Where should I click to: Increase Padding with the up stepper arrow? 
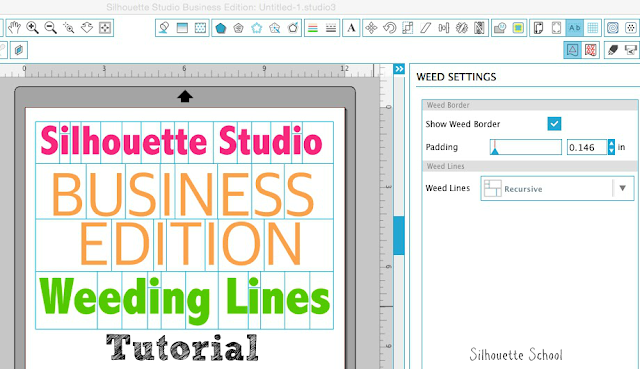coord(611,143)
